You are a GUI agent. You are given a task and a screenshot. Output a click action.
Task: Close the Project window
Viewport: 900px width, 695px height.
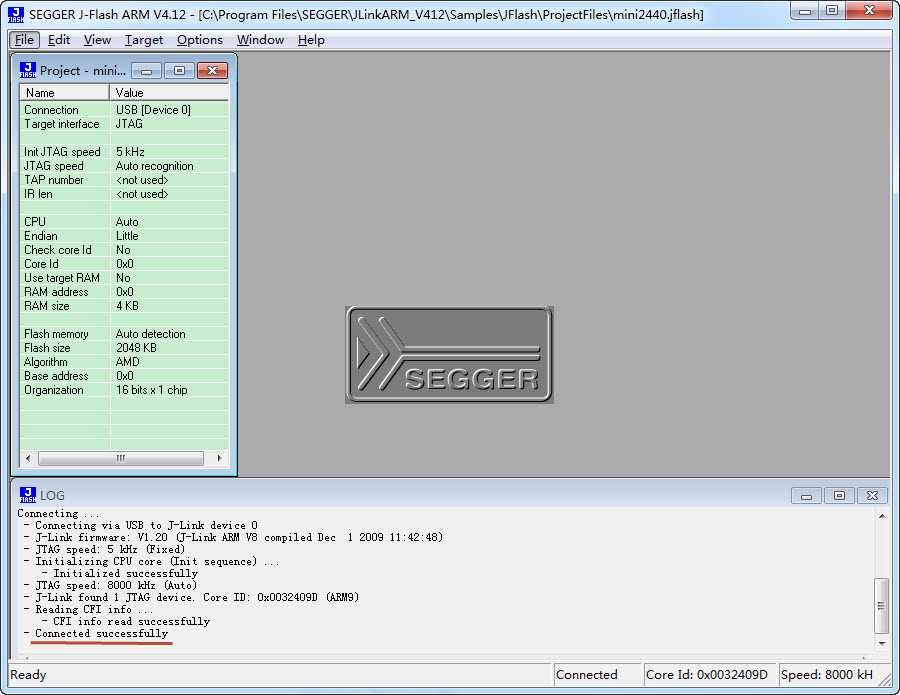coord(212,71)
